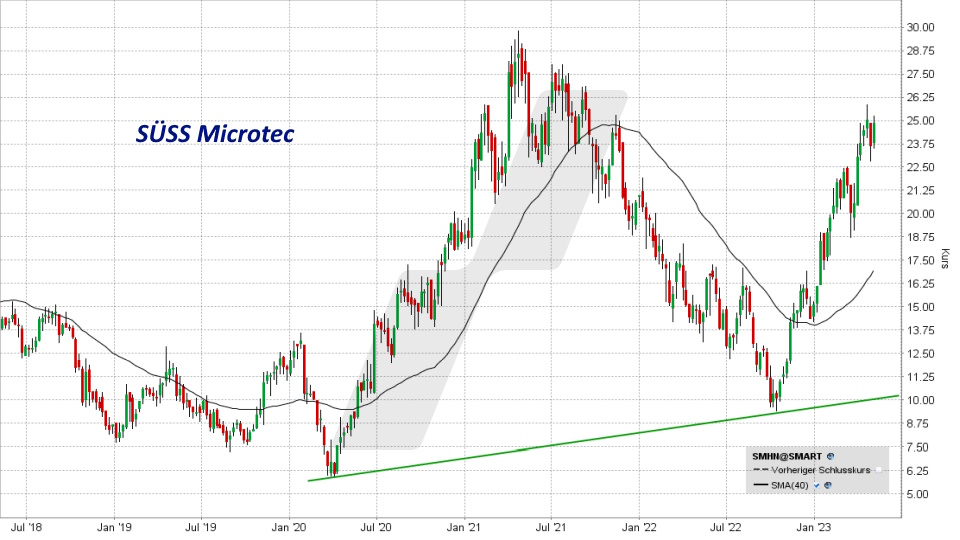Toggle the SMA(40) checkmark in legend

pyautogui.click(x=817, y=486)
